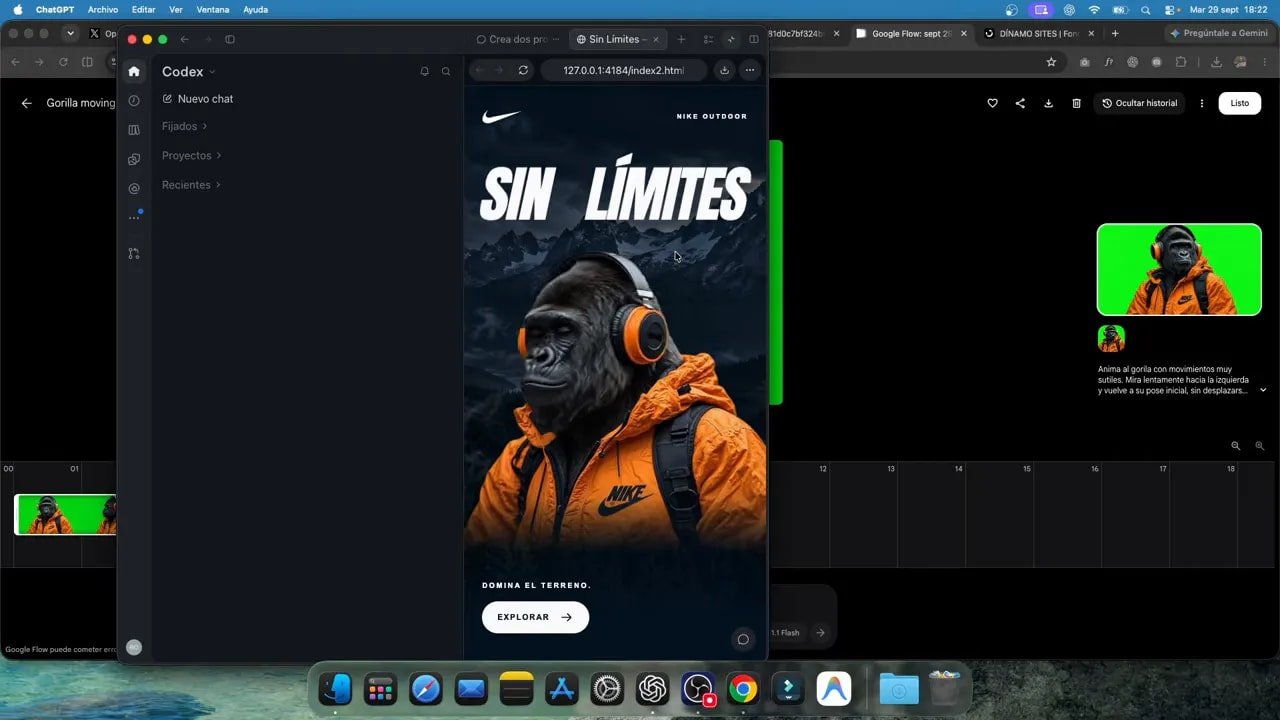Screen dimensions: 1280x720
Task: Expand the Fijados section
Action: point(184,126)
